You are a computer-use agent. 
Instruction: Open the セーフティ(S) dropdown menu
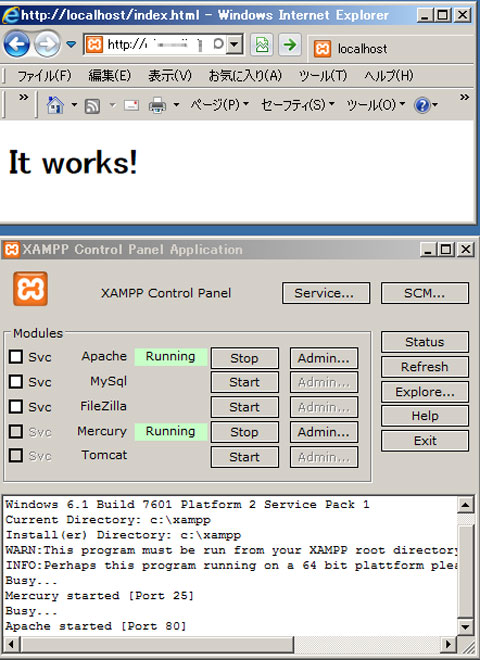click(x=298, y=104)
